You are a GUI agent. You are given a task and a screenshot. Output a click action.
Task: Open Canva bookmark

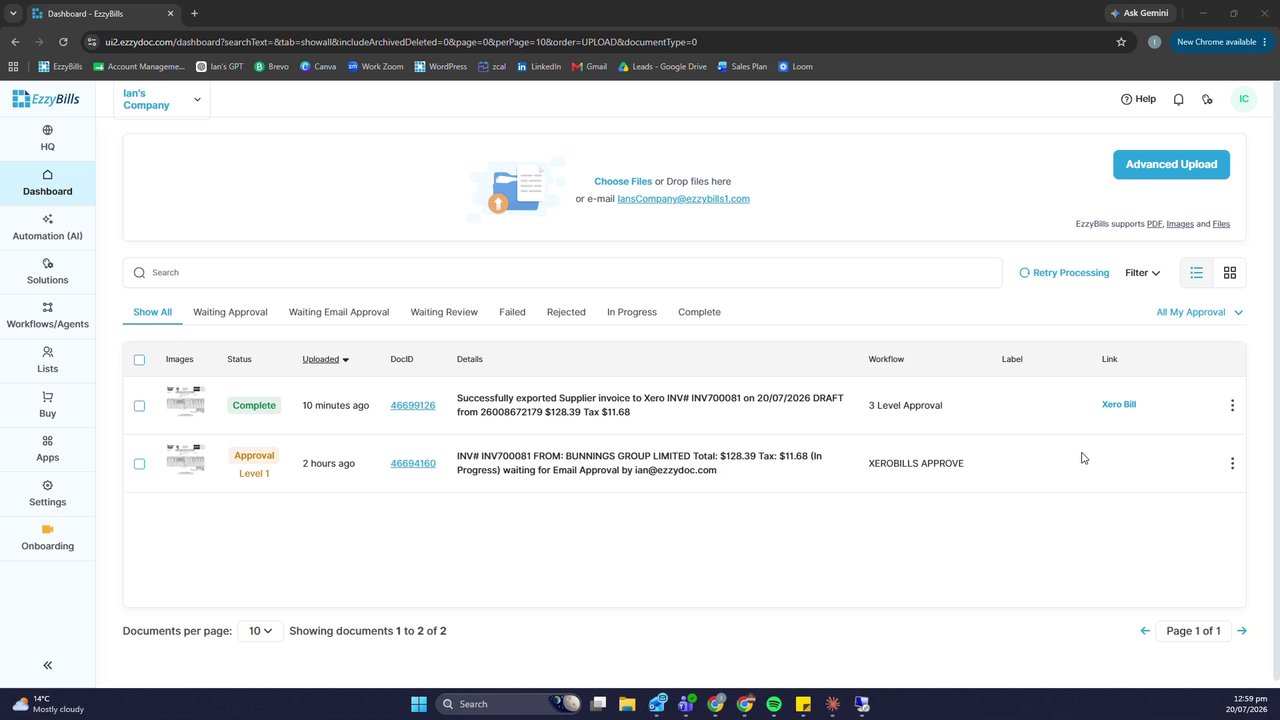pyautogui.click(x=318, y=66)
